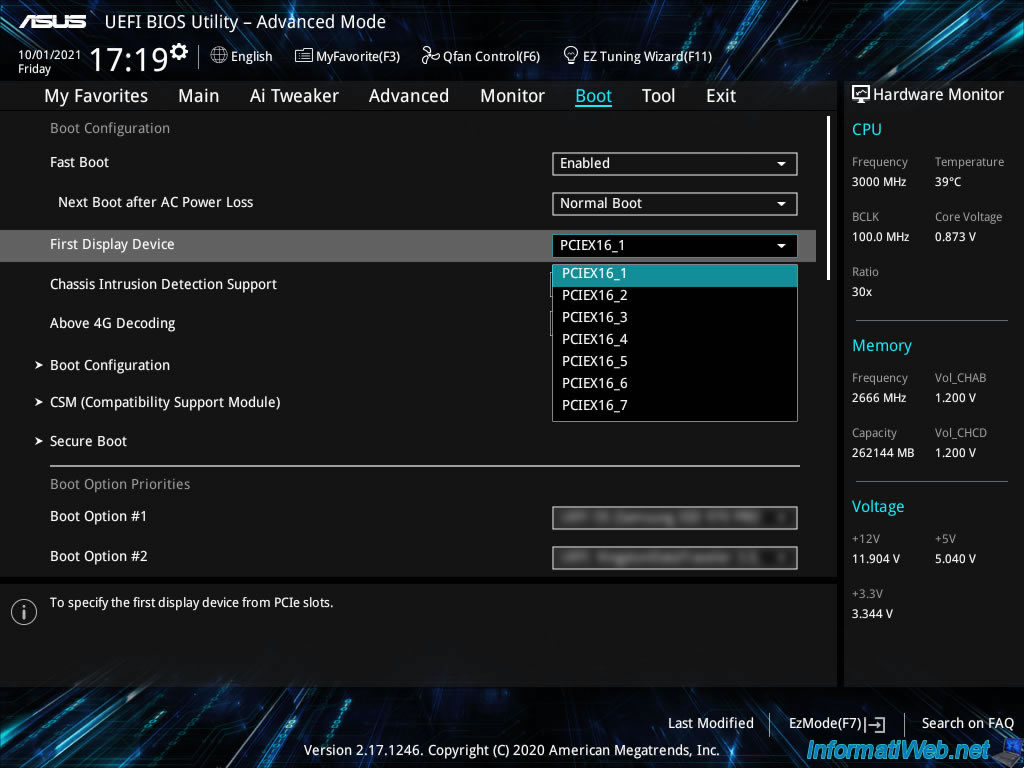Open Next Boot after AC Power Loss dropdown
The height and width of the screenshot is (768, 1024).
(675, 203)
